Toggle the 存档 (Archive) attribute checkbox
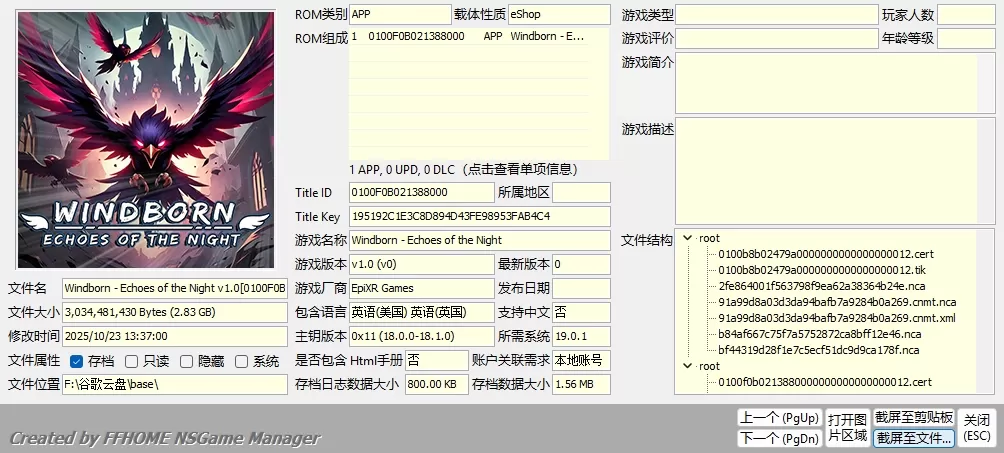Viewport: 1004px width, 453px height. pos(77,361)
